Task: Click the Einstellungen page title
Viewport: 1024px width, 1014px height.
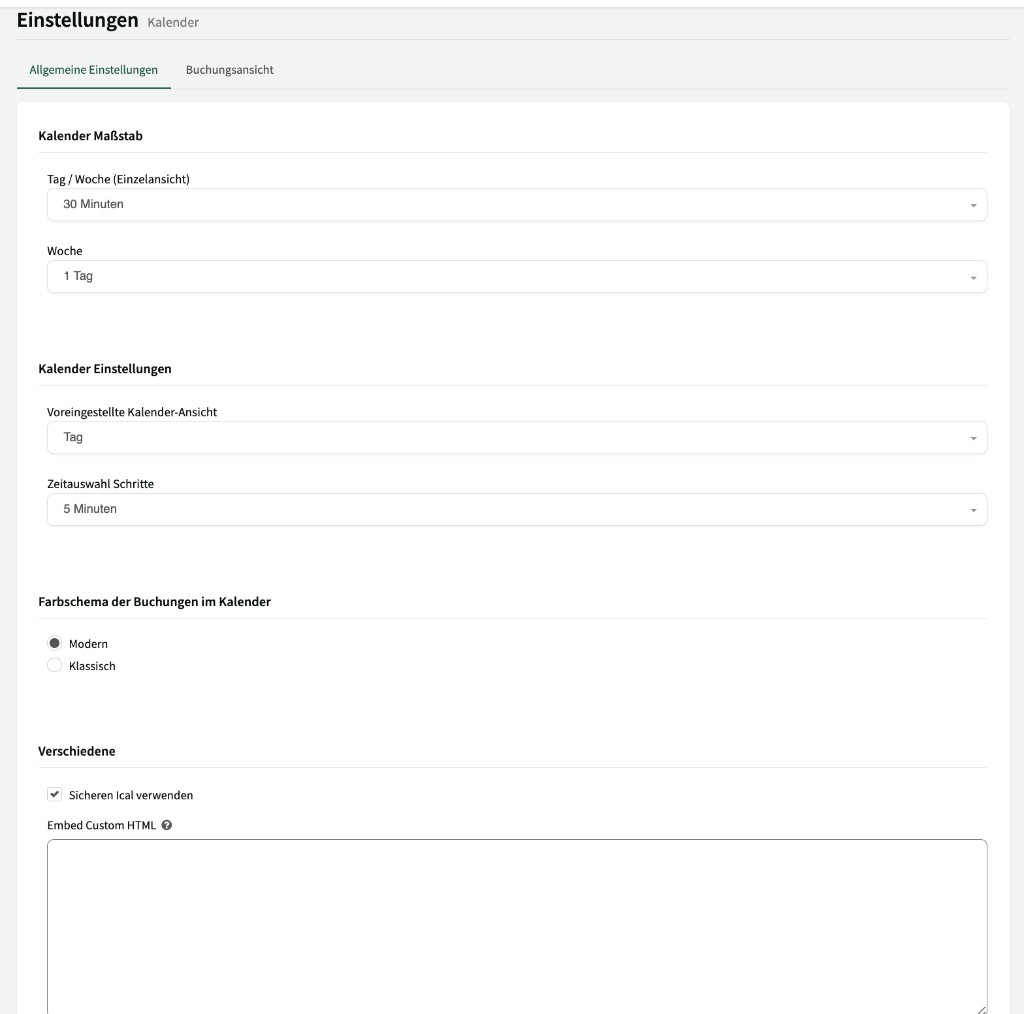Action: click(x=76, y=19)
